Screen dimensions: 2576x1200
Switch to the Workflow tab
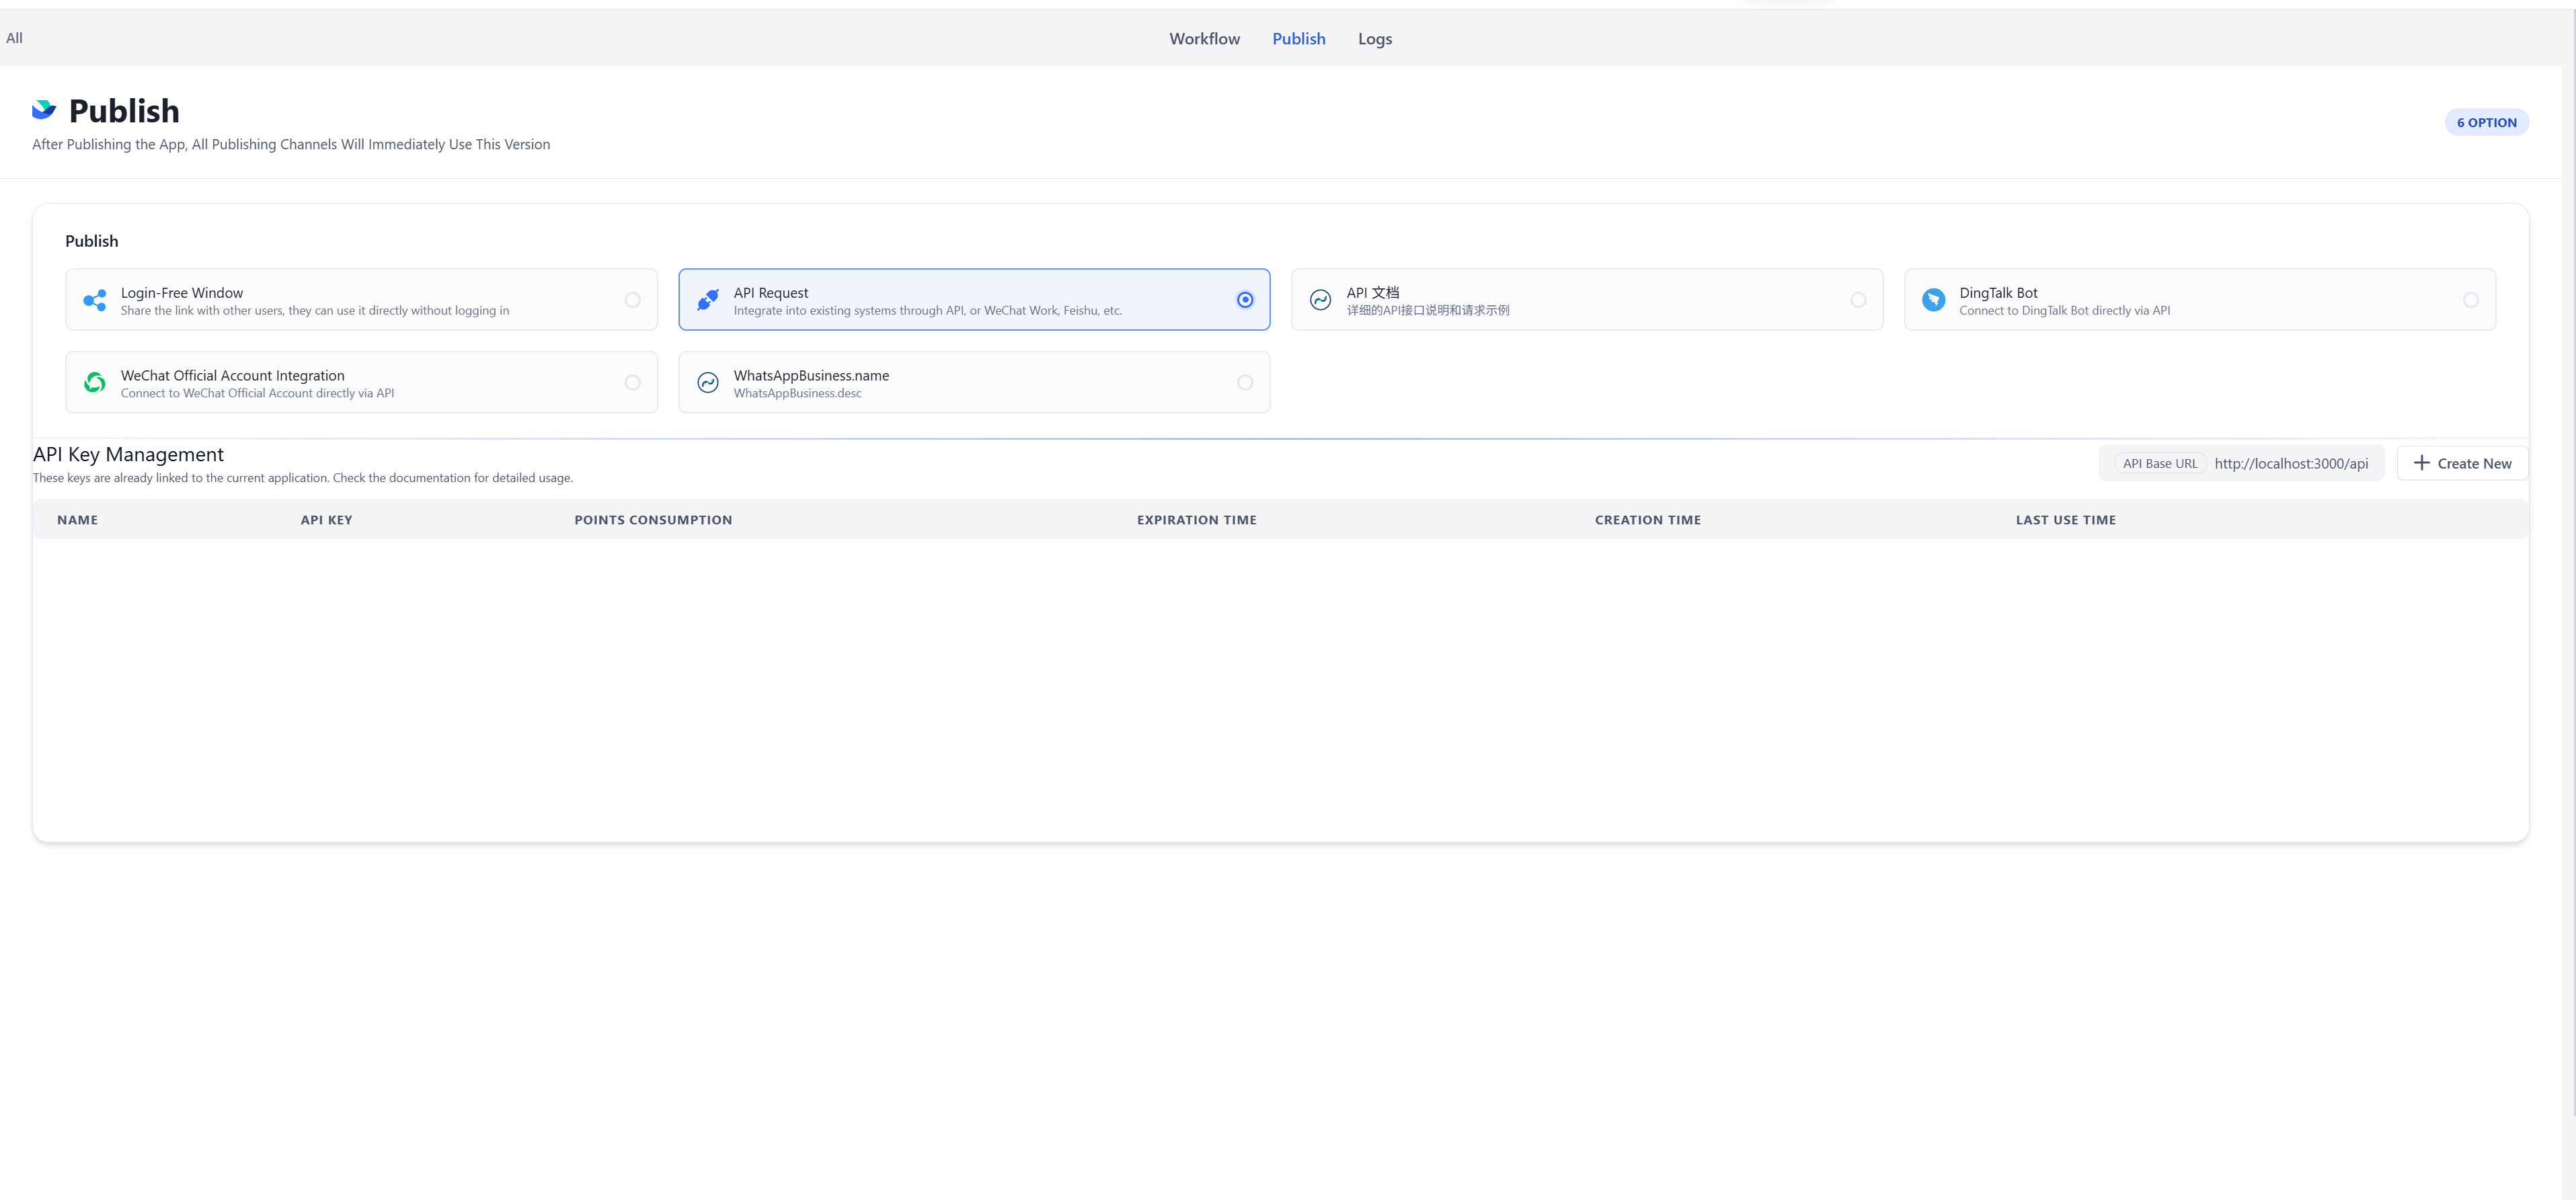[x=1204, y=38]
